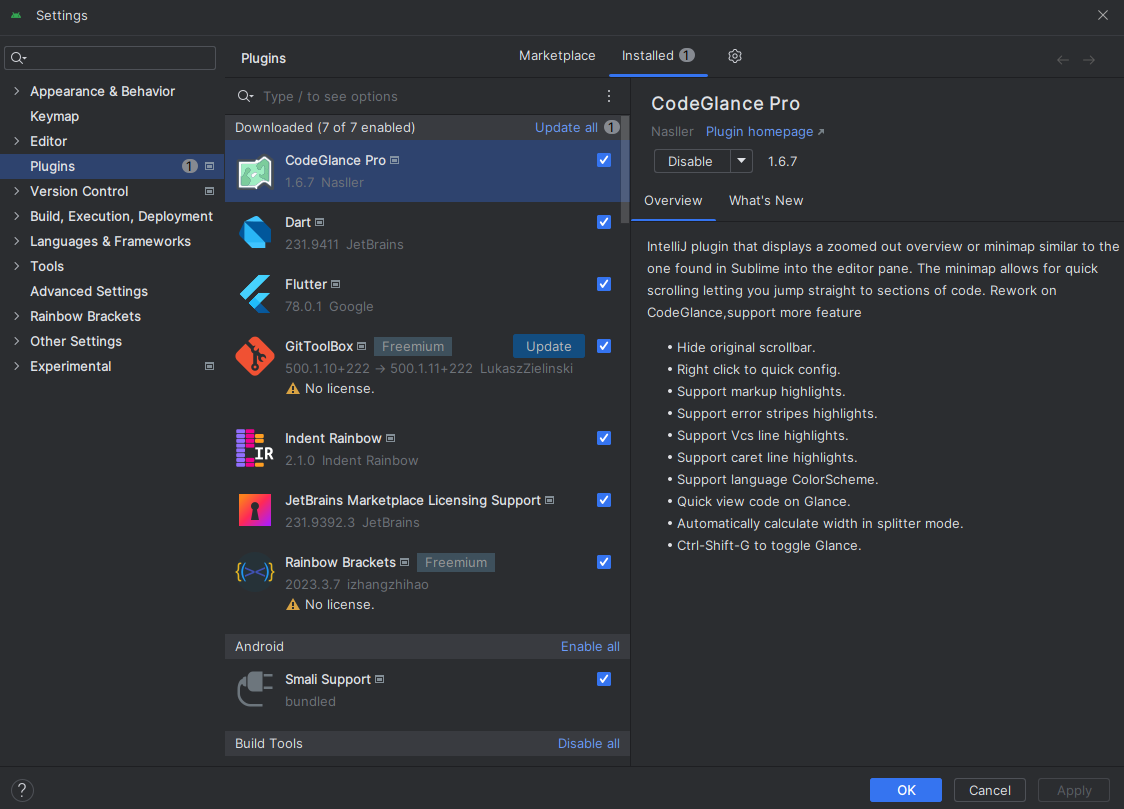Expand the Version Control node
Image resolution: width=1124 pixels, height=809 pixels.
16,191
